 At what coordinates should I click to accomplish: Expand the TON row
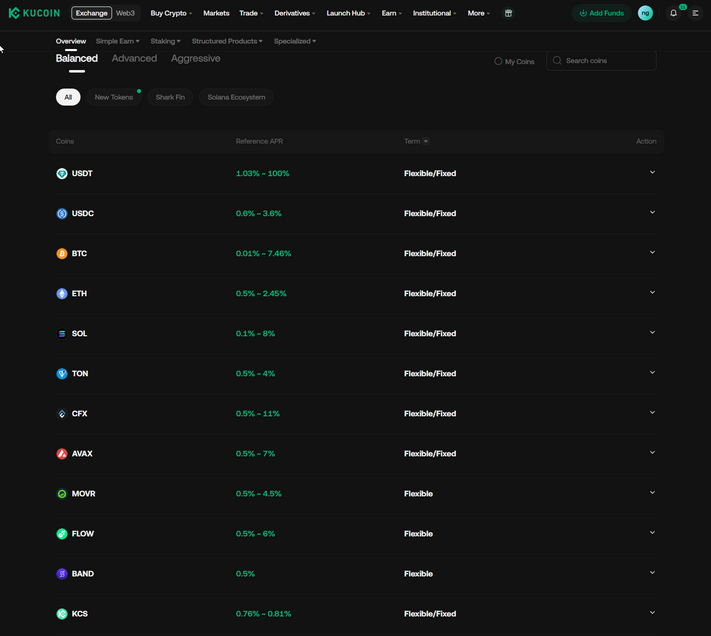pos(652,372)
